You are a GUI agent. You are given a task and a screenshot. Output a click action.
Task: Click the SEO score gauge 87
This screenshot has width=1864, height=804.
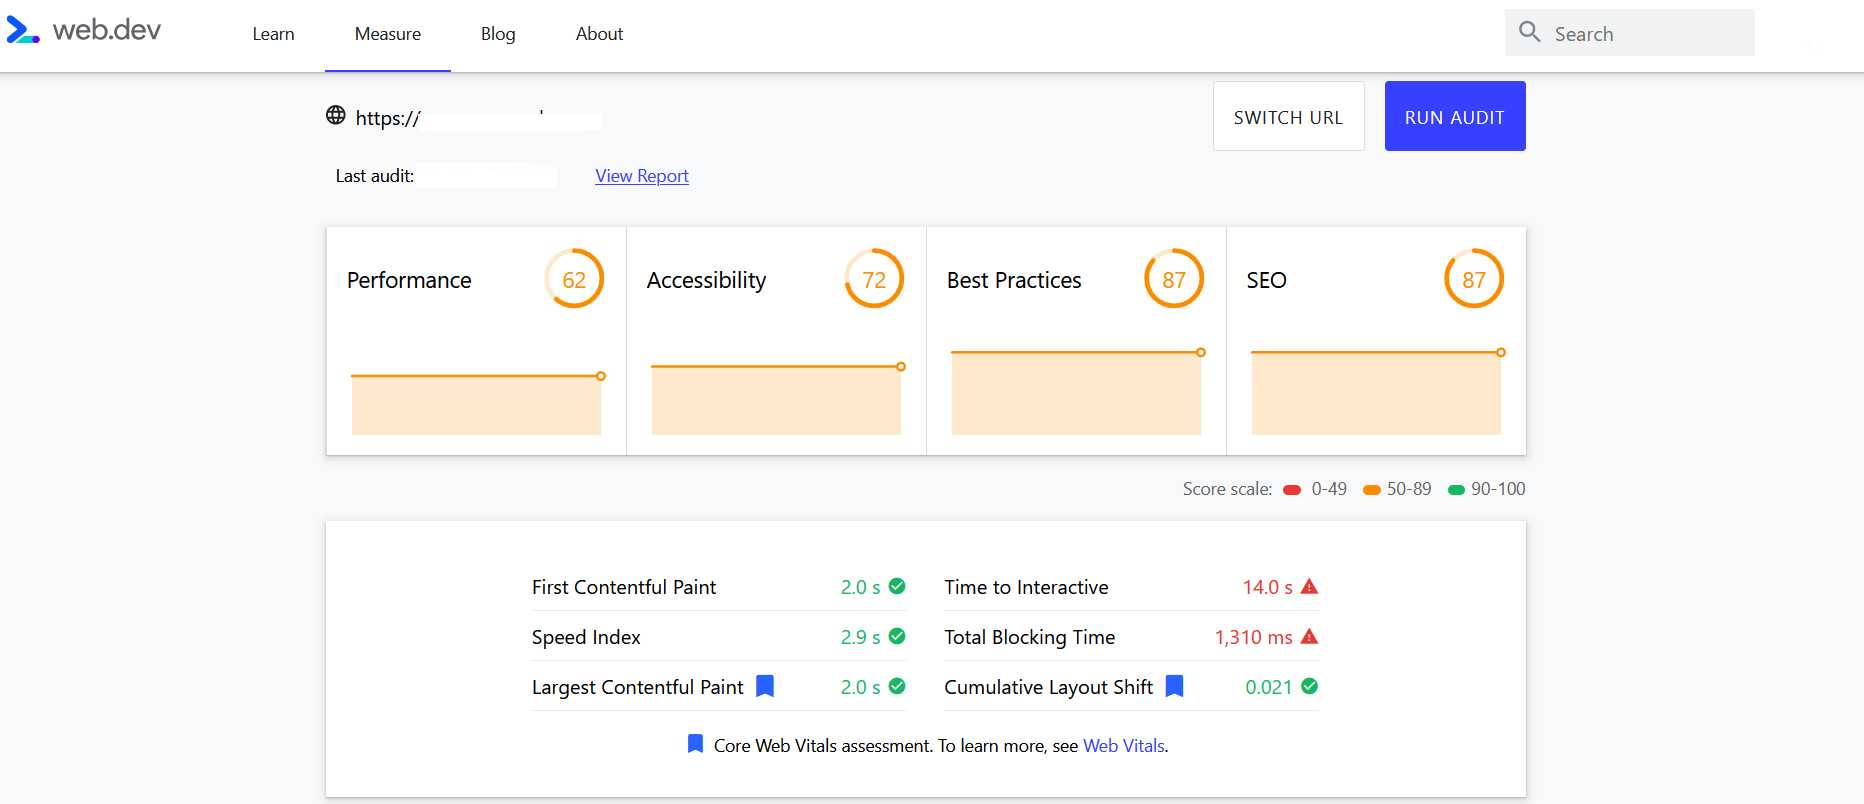coord(1474,279)
